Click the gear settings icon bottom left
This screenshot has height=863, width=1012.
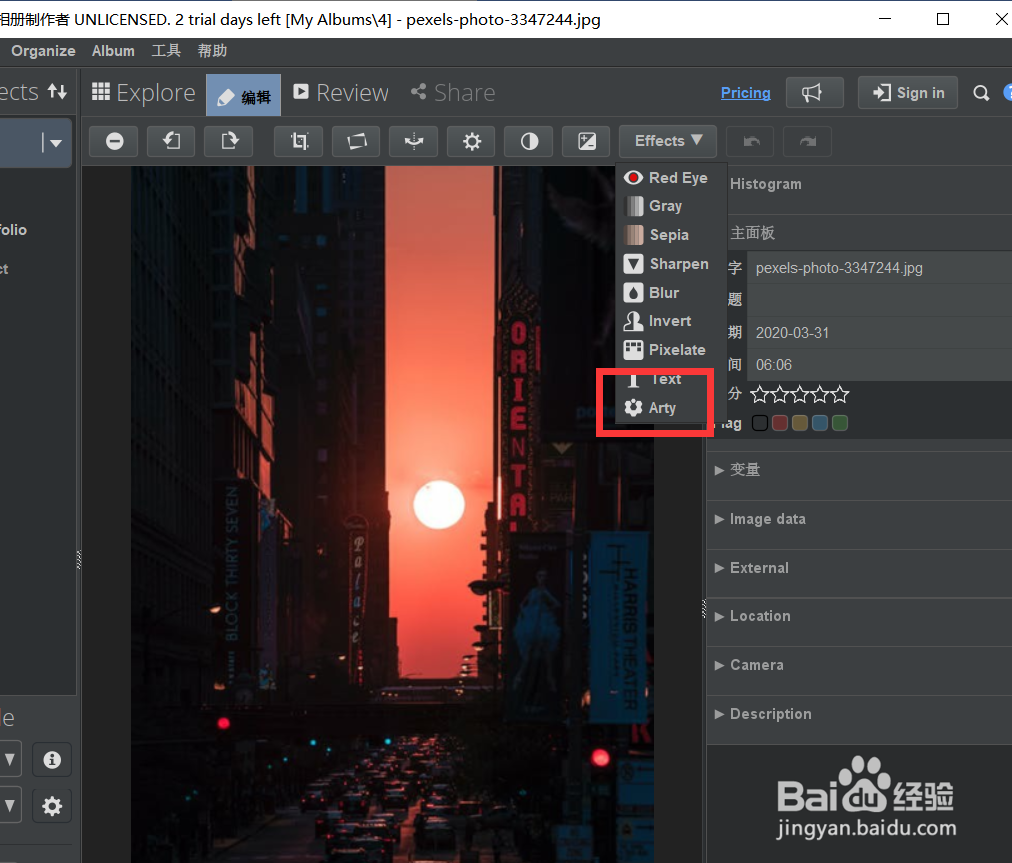52,806
